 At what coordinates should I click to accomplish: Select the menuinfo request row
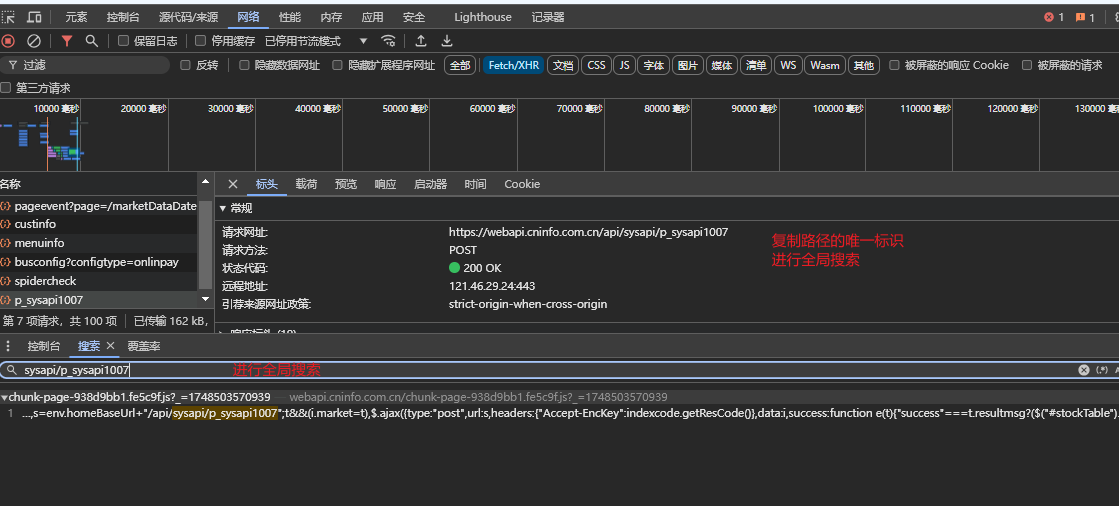[98, 243]
